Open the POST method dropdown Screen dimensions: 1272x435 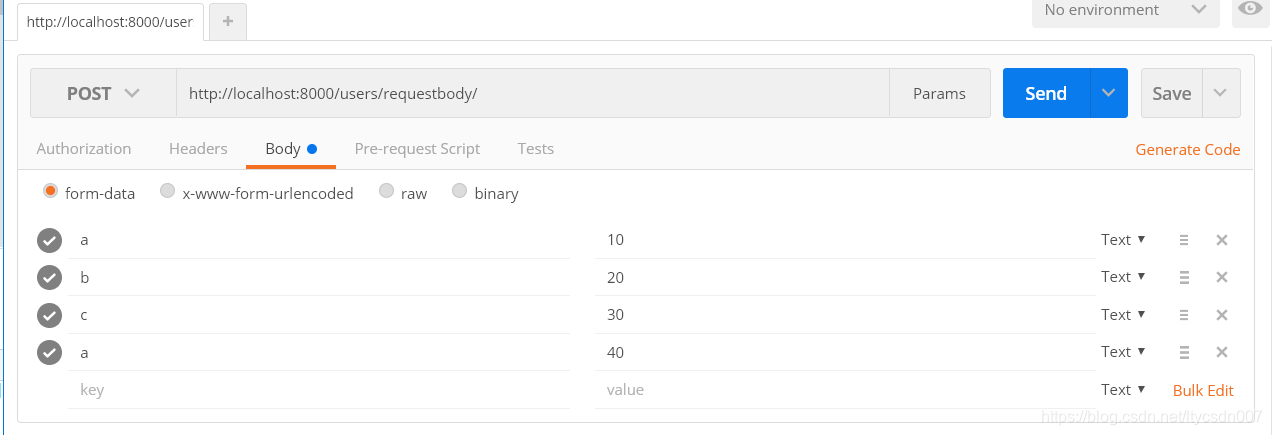[103, 93]
